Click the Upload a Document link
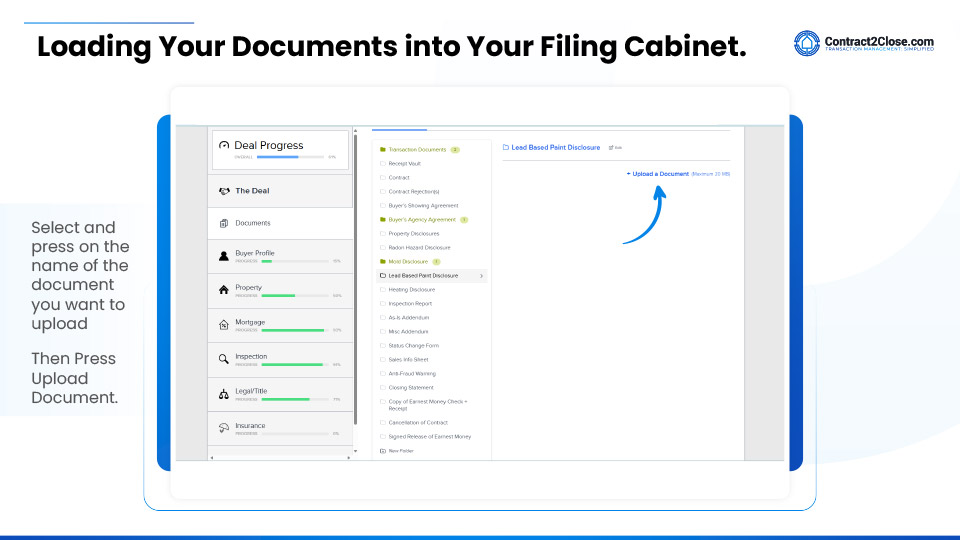 click(659, 174)
